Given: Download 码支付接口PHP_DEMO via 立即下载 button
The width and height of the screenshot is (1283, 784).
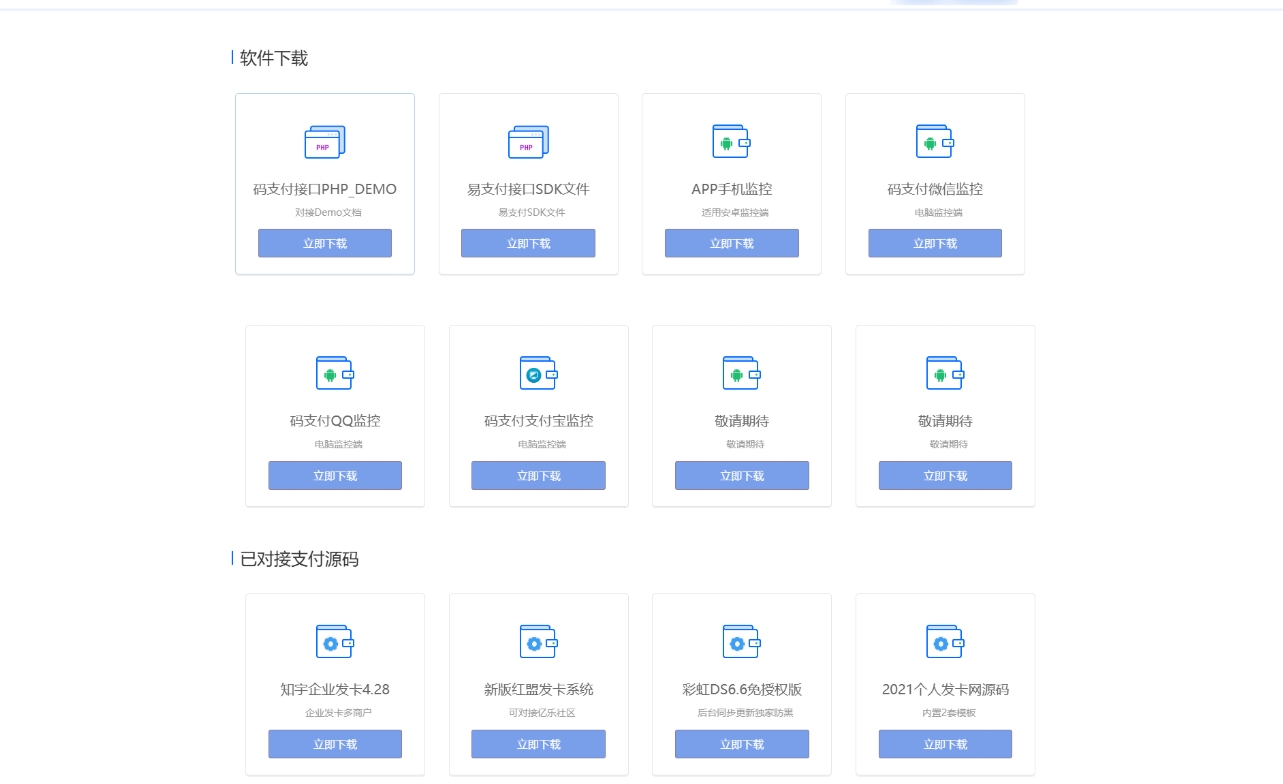Looking at the screenshot, I should 325,243.
